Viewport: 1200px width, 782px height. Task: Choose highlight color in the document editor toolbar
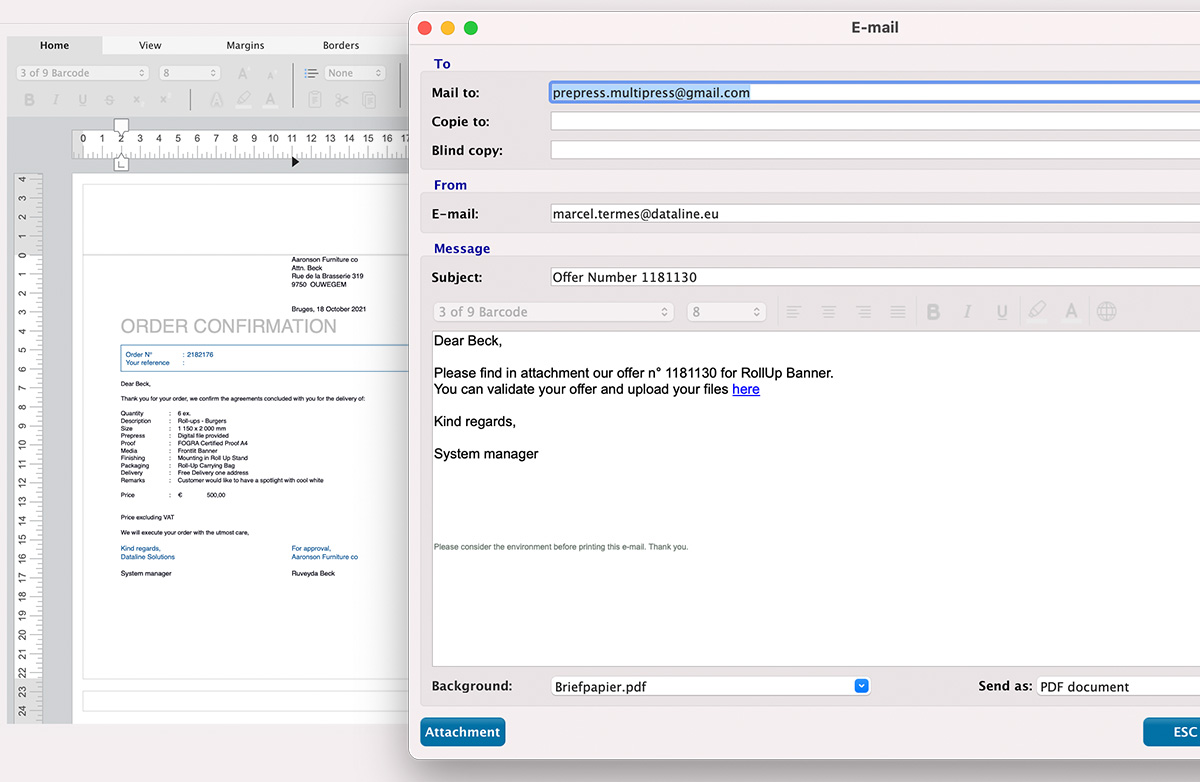tap(243, 100)
